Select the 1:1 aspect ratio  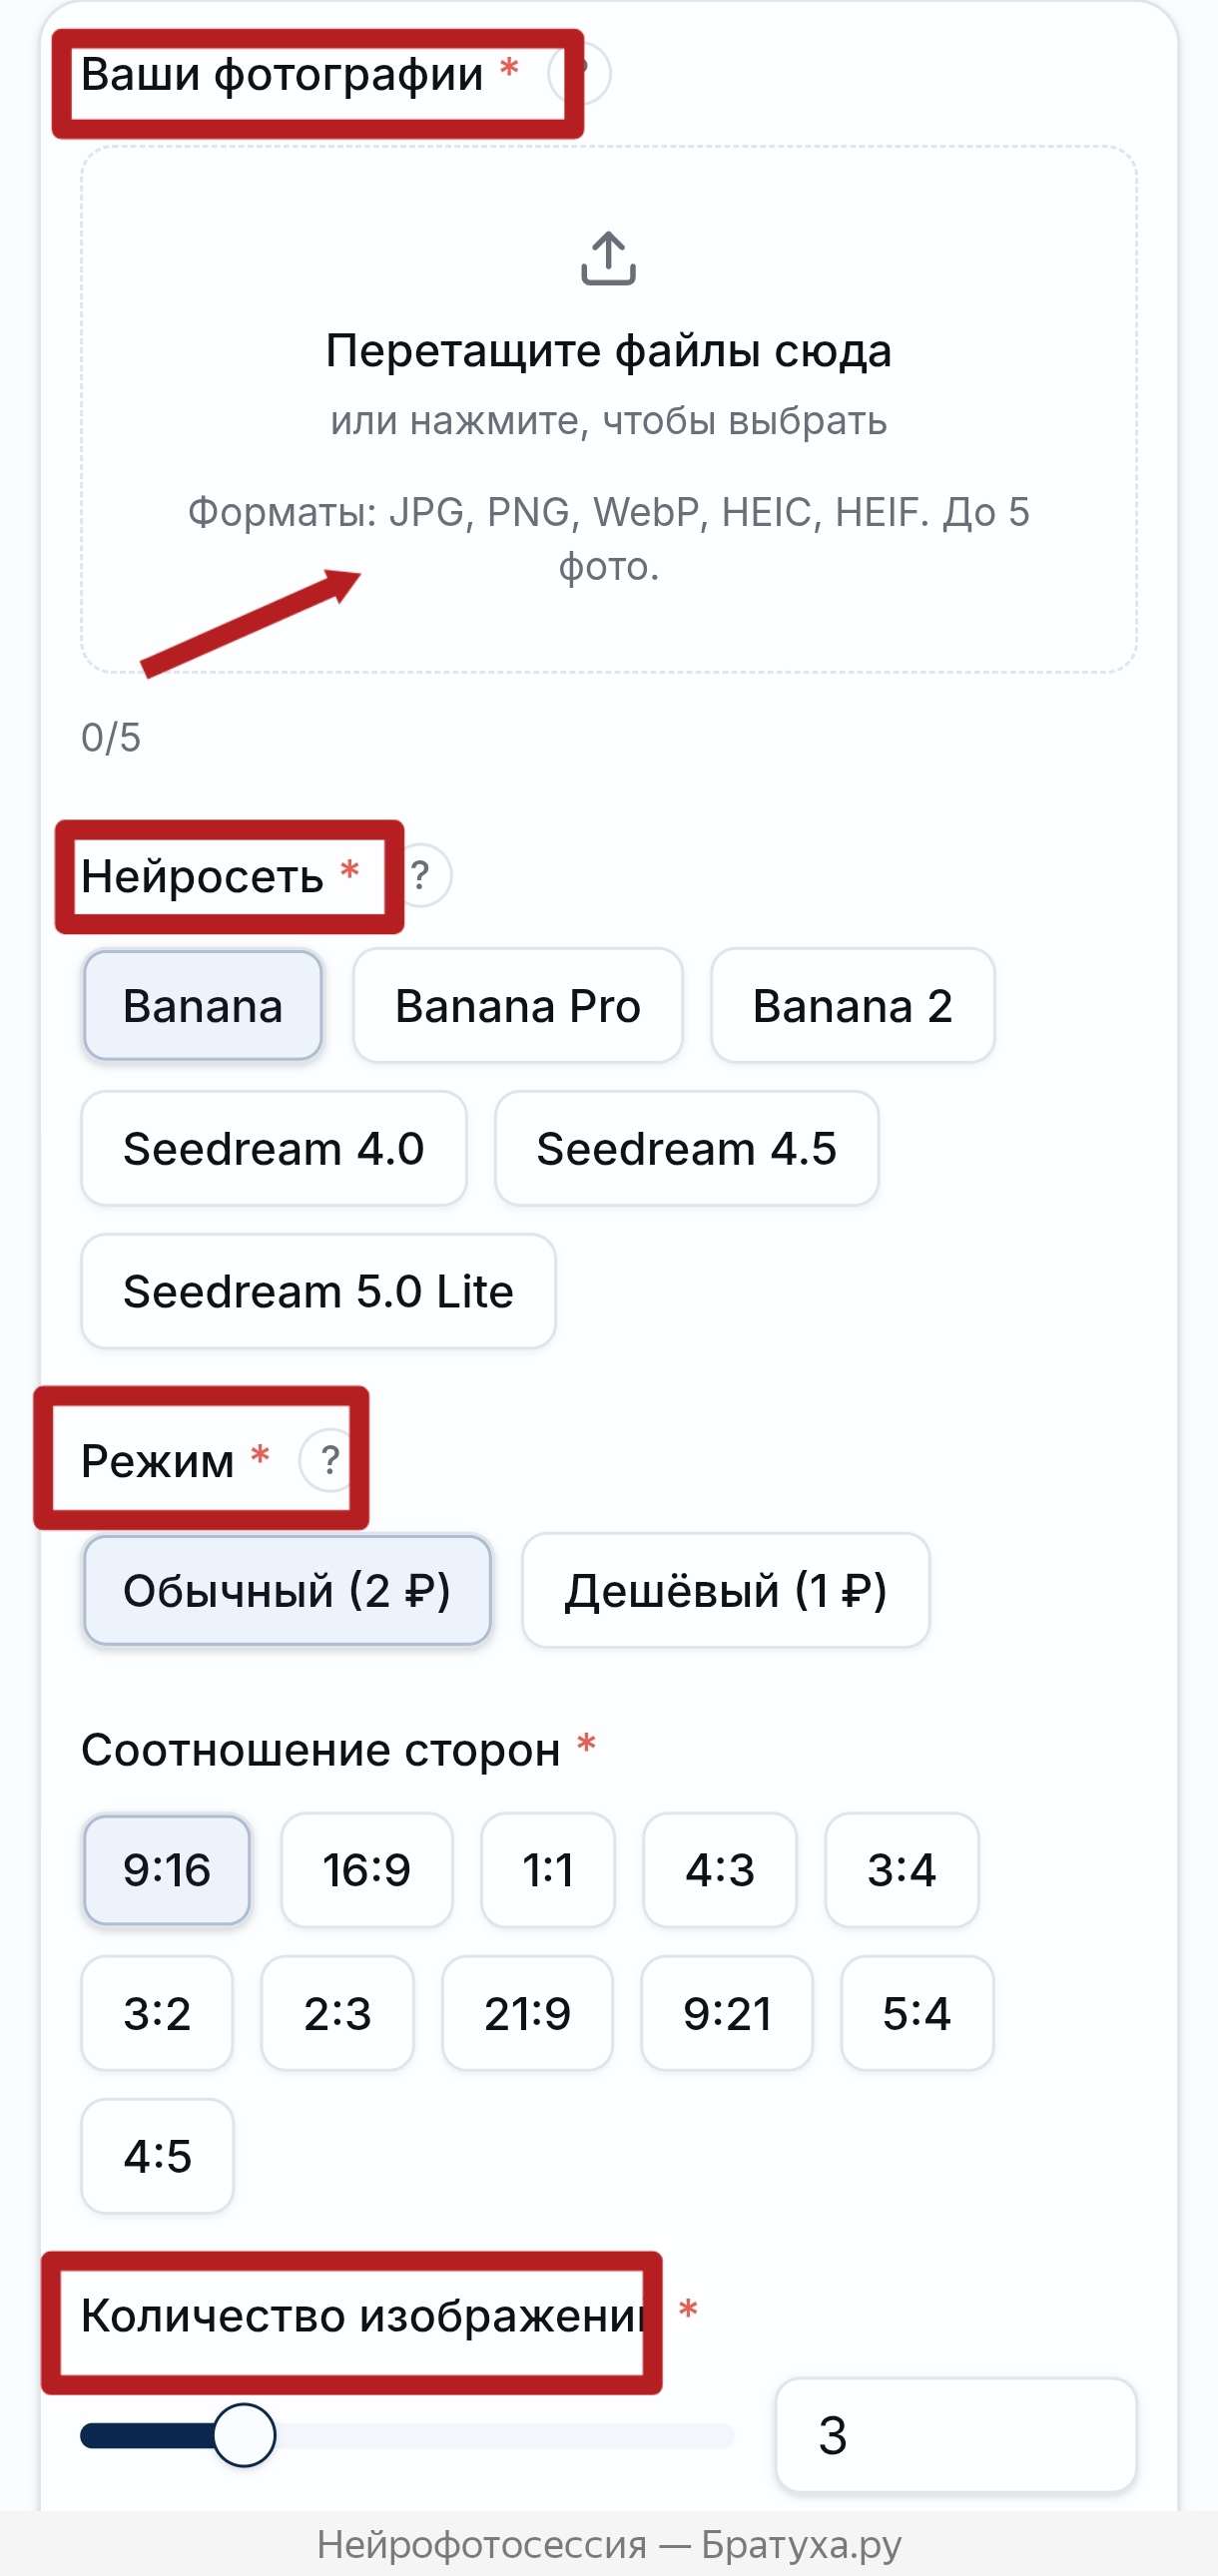547,1869
